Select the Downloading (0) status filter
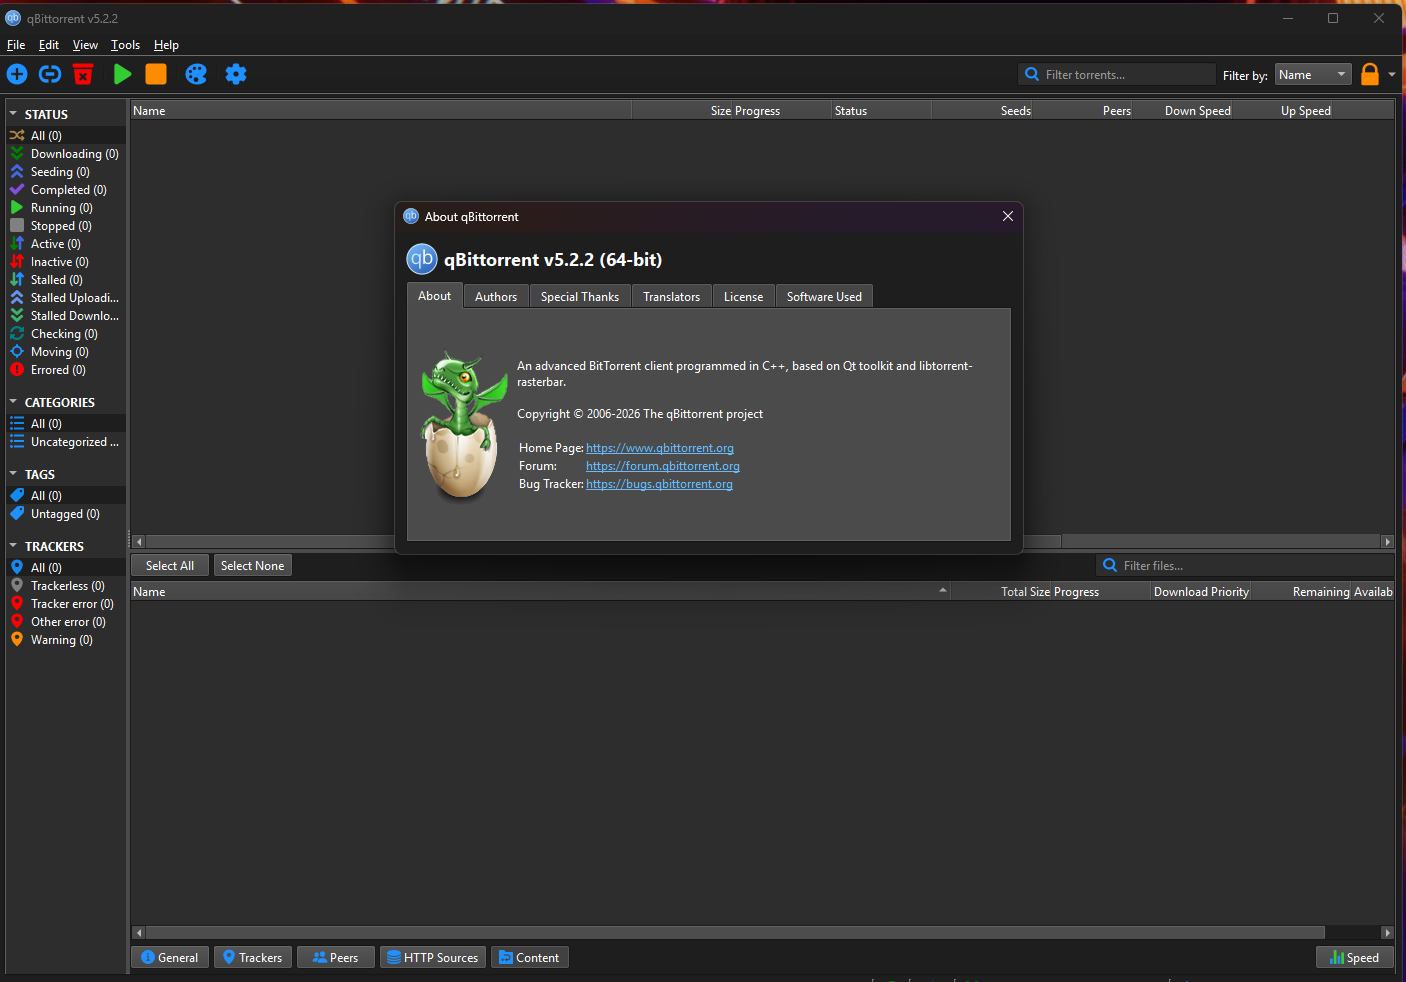 (66, 154)
